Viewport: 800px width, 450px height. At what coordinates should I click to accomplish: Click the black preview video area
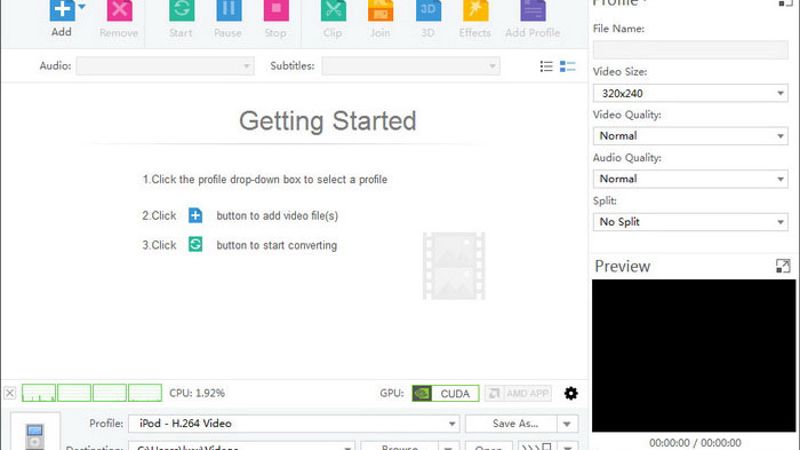point(694,356)
